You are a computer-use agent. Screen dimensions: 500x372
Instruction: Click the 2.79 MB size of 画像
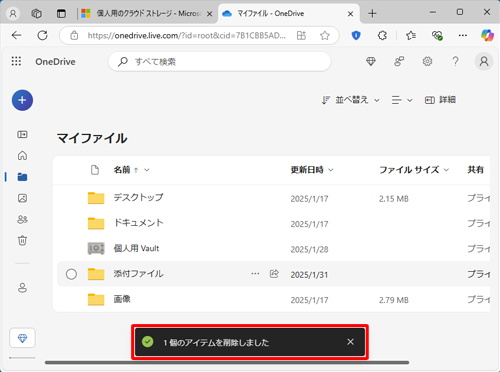394,300
